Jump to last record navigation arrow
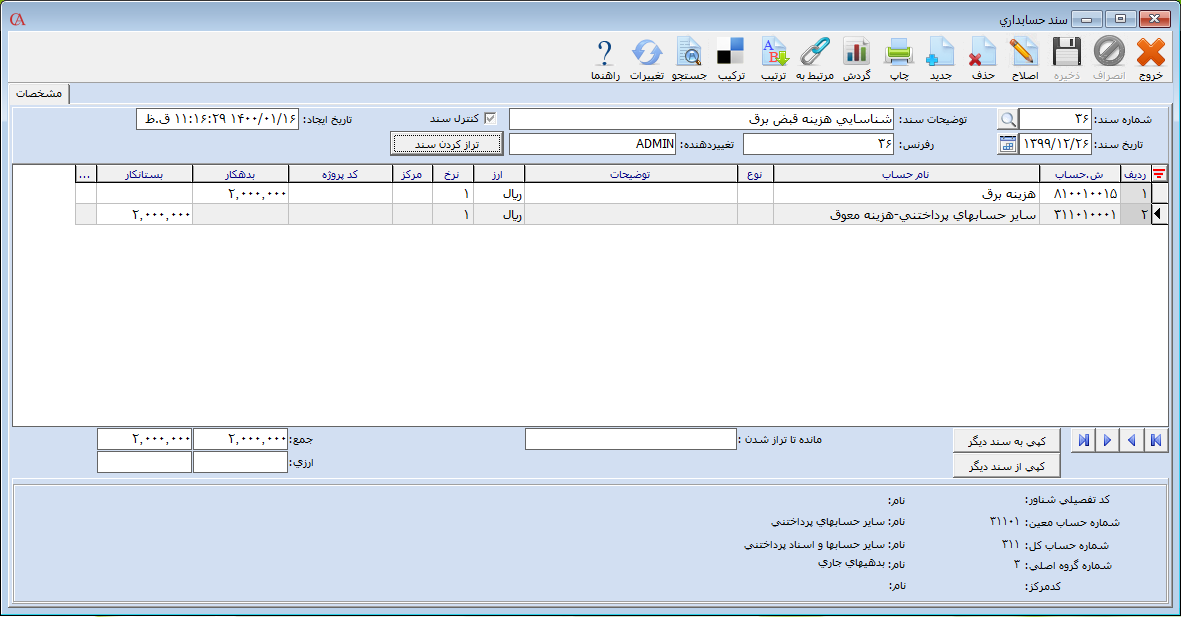1181x617 pixels. coord(1081,440)
